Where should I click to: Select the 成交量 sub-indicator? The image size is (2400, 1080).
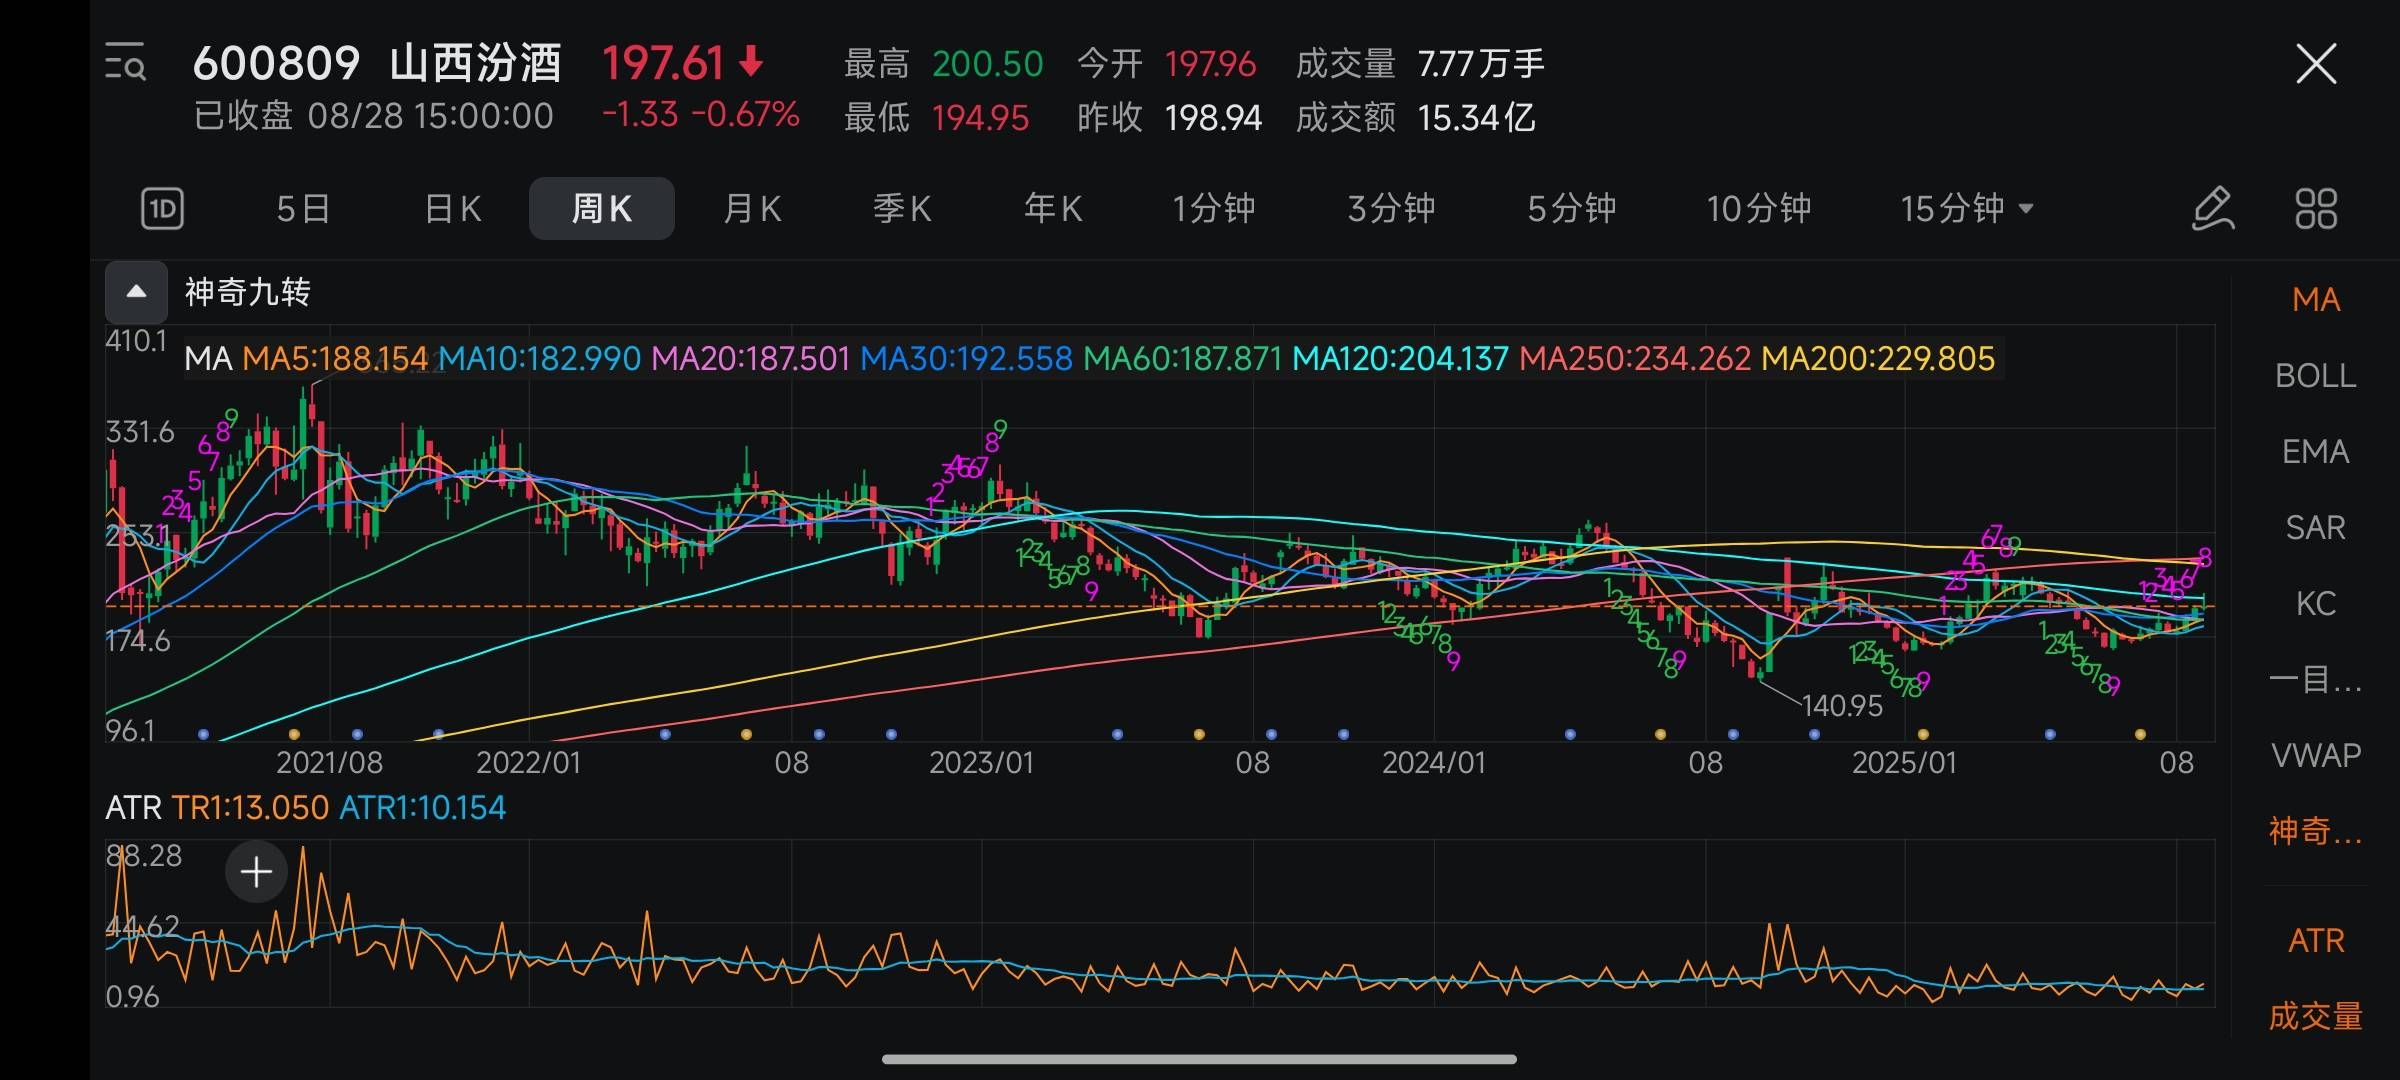click(2315, 1016)
